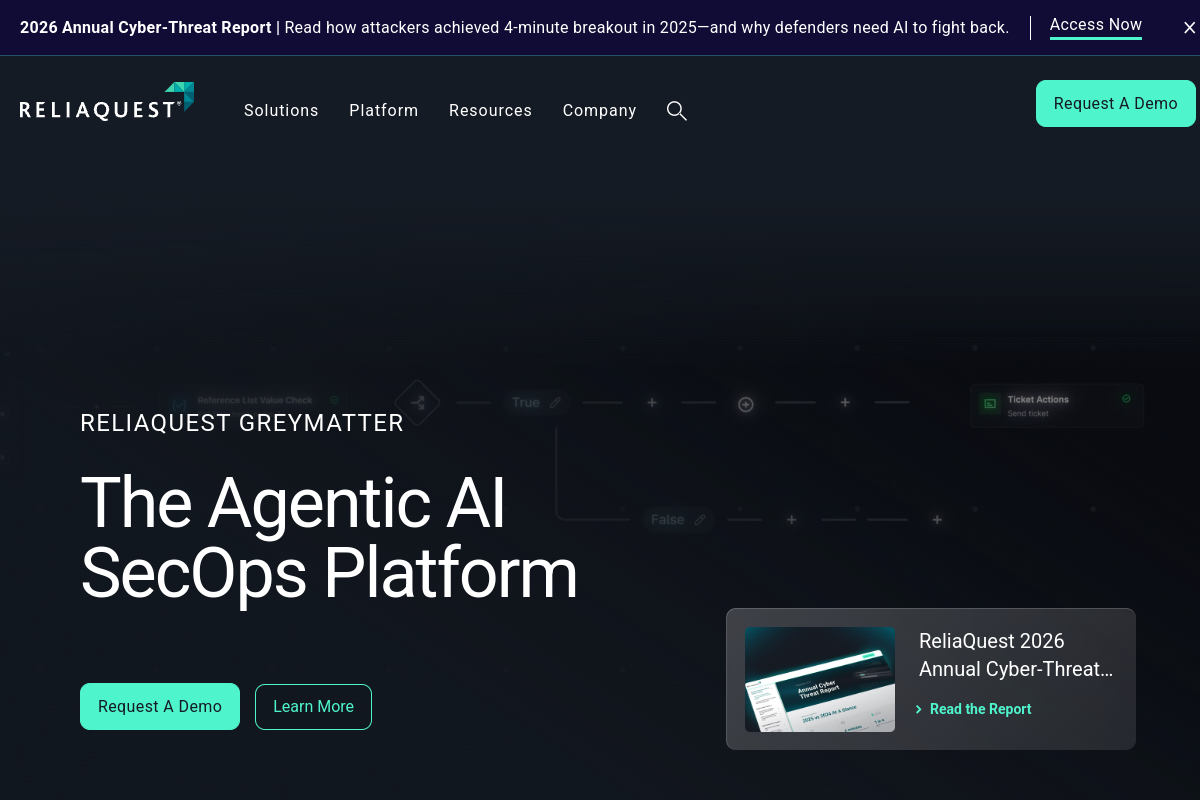
Task: Open the Annual Cyber Threat Report thumbnail
Action: pyautogui.click(x=820, y=679)
